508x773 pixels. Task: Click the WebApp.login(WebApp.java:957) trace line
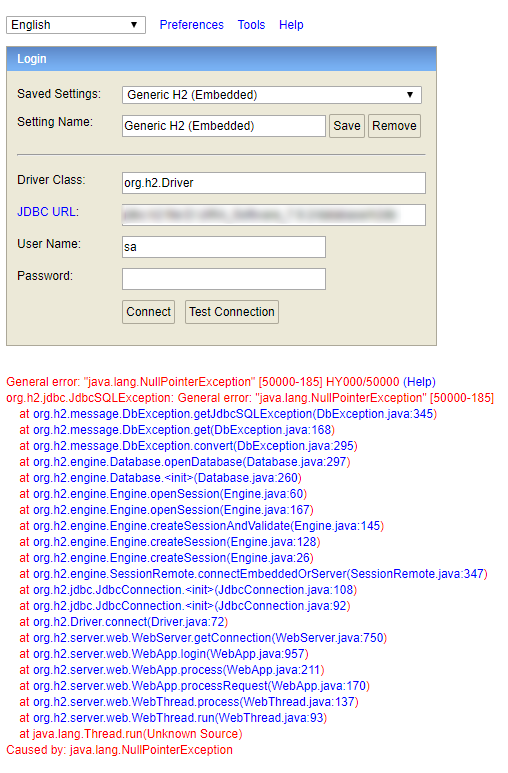click(164, 654)
